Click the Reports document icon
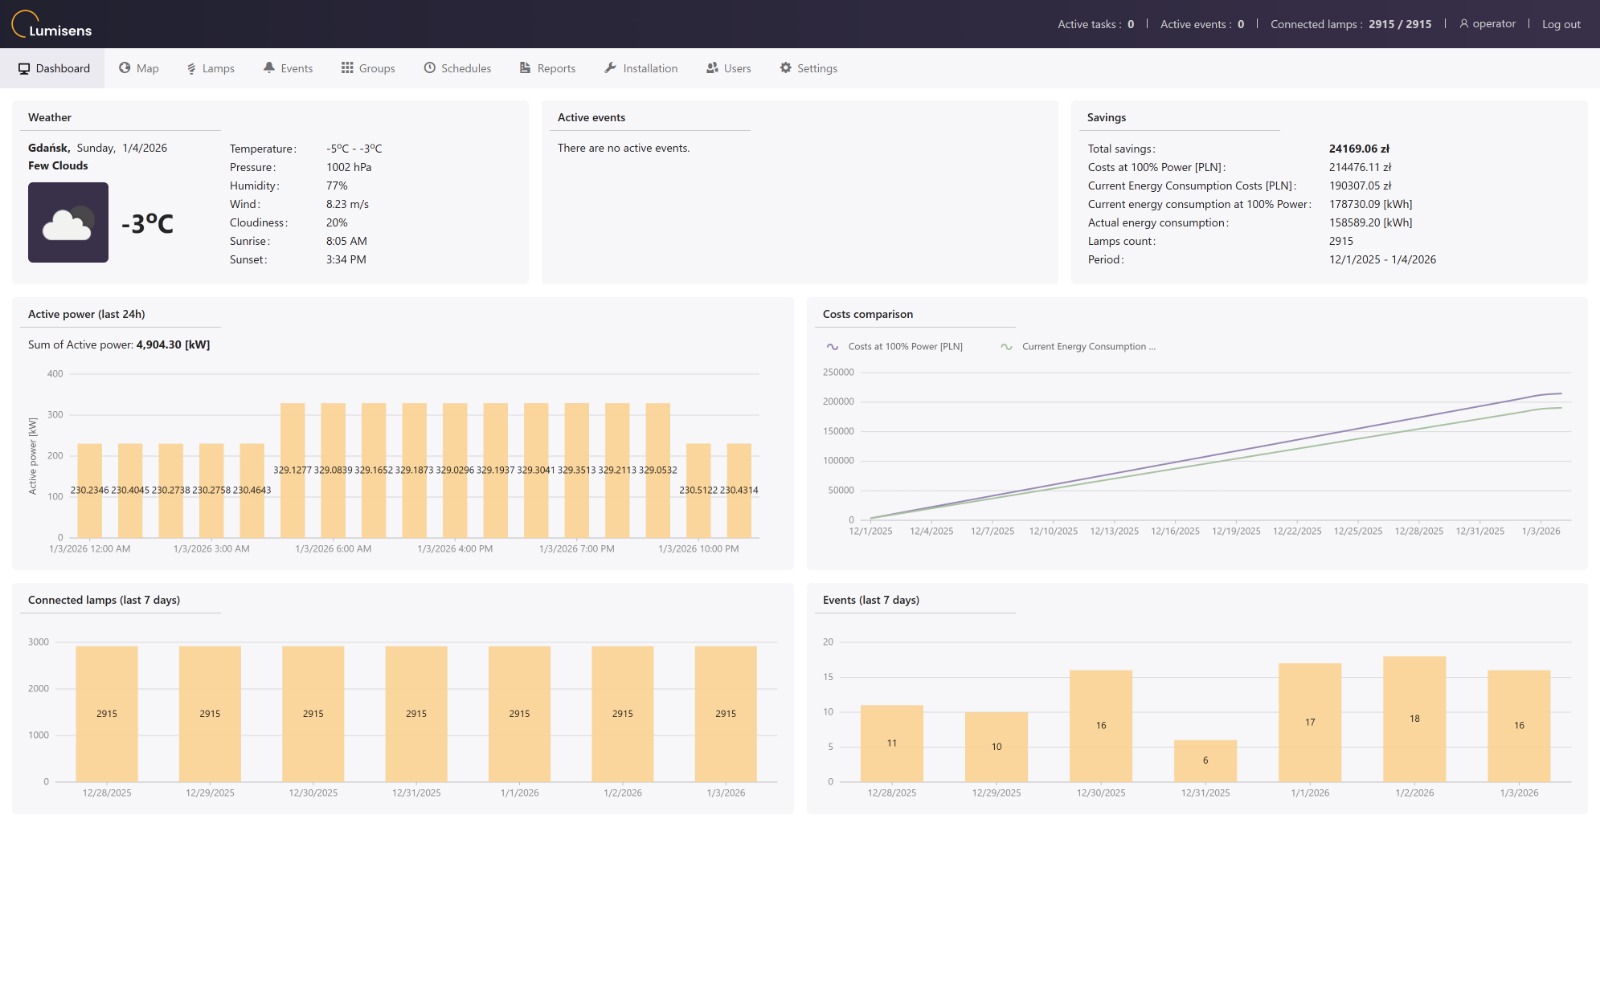The width and height of the screenshot is (1600, 994). click(525, 68)
